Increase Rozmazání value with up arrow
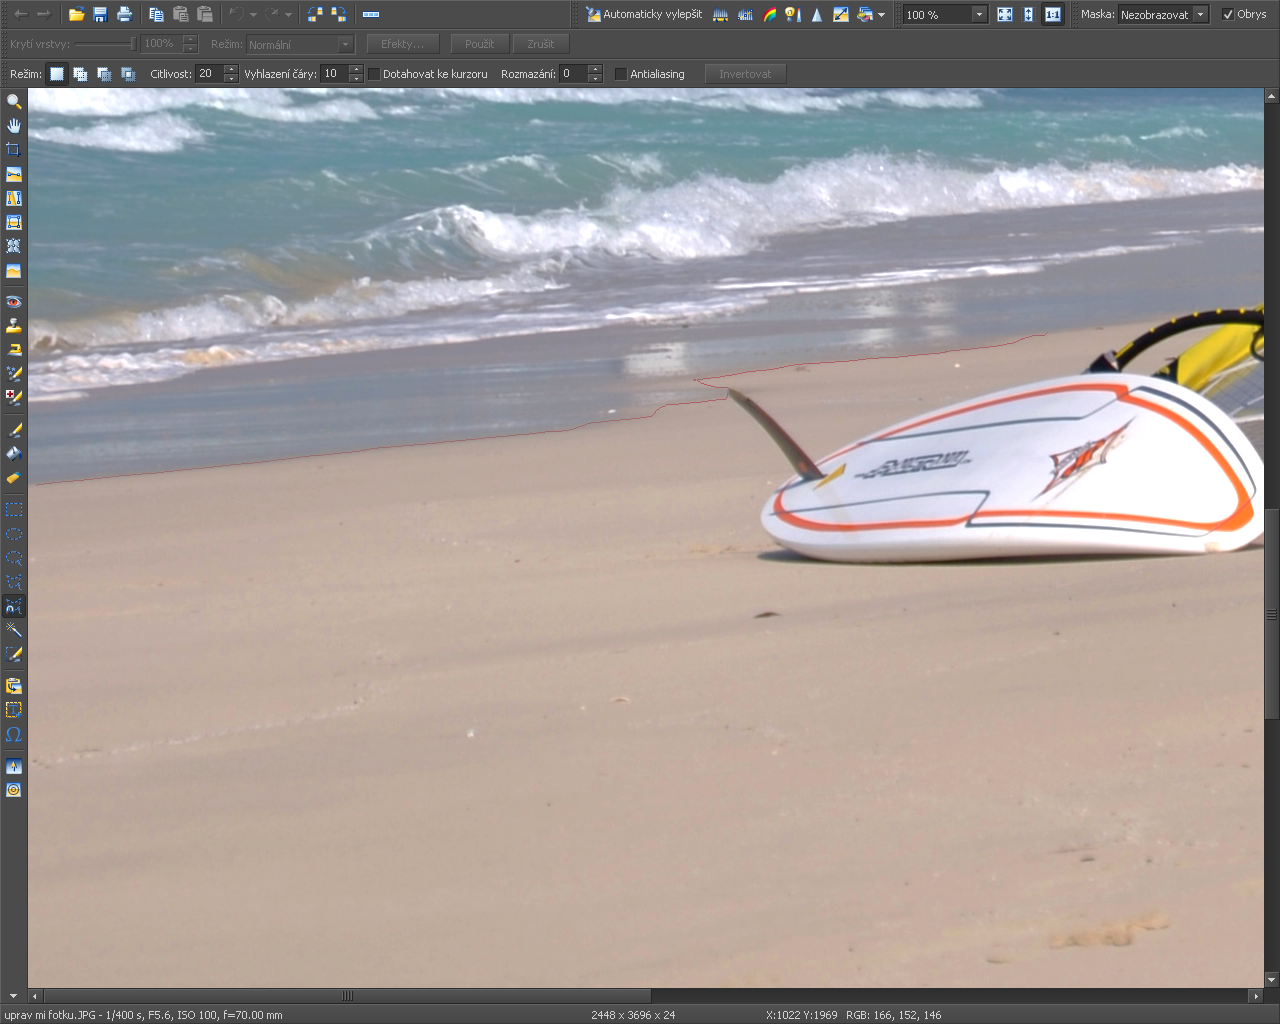 pos(595,69)
